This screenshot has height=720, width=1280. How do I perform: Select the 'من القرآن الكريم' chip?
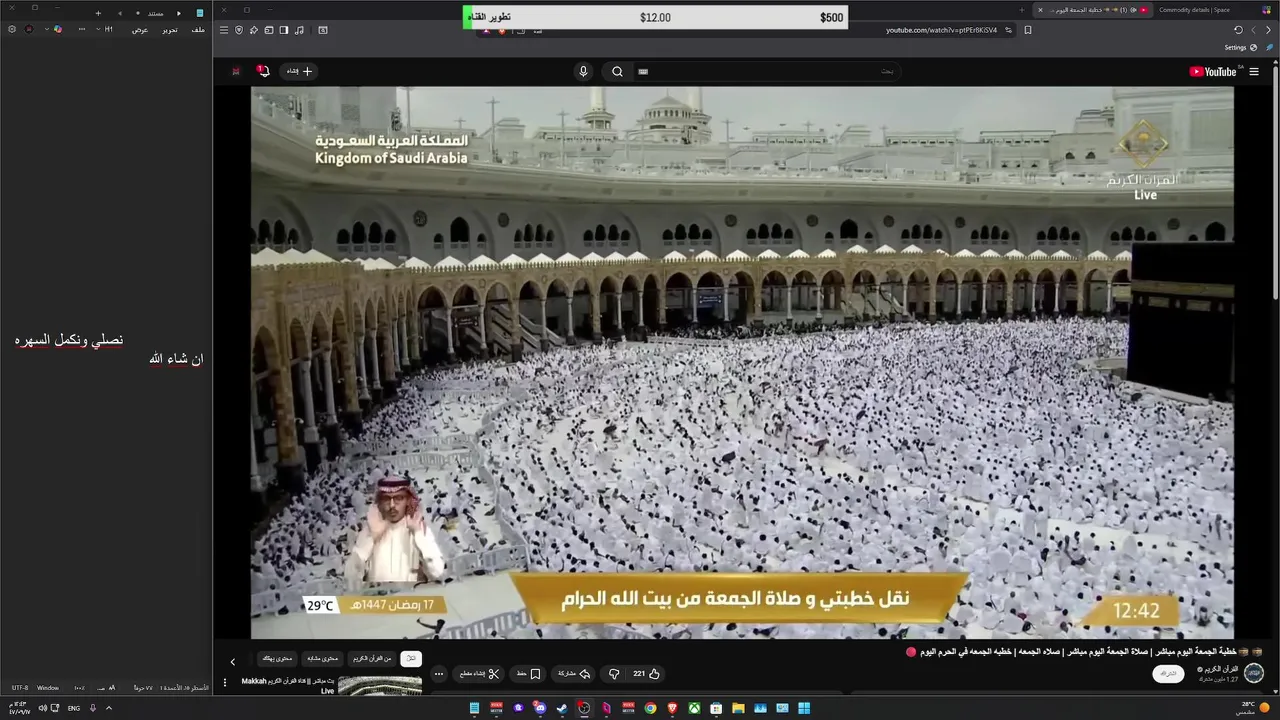(372, 659)
